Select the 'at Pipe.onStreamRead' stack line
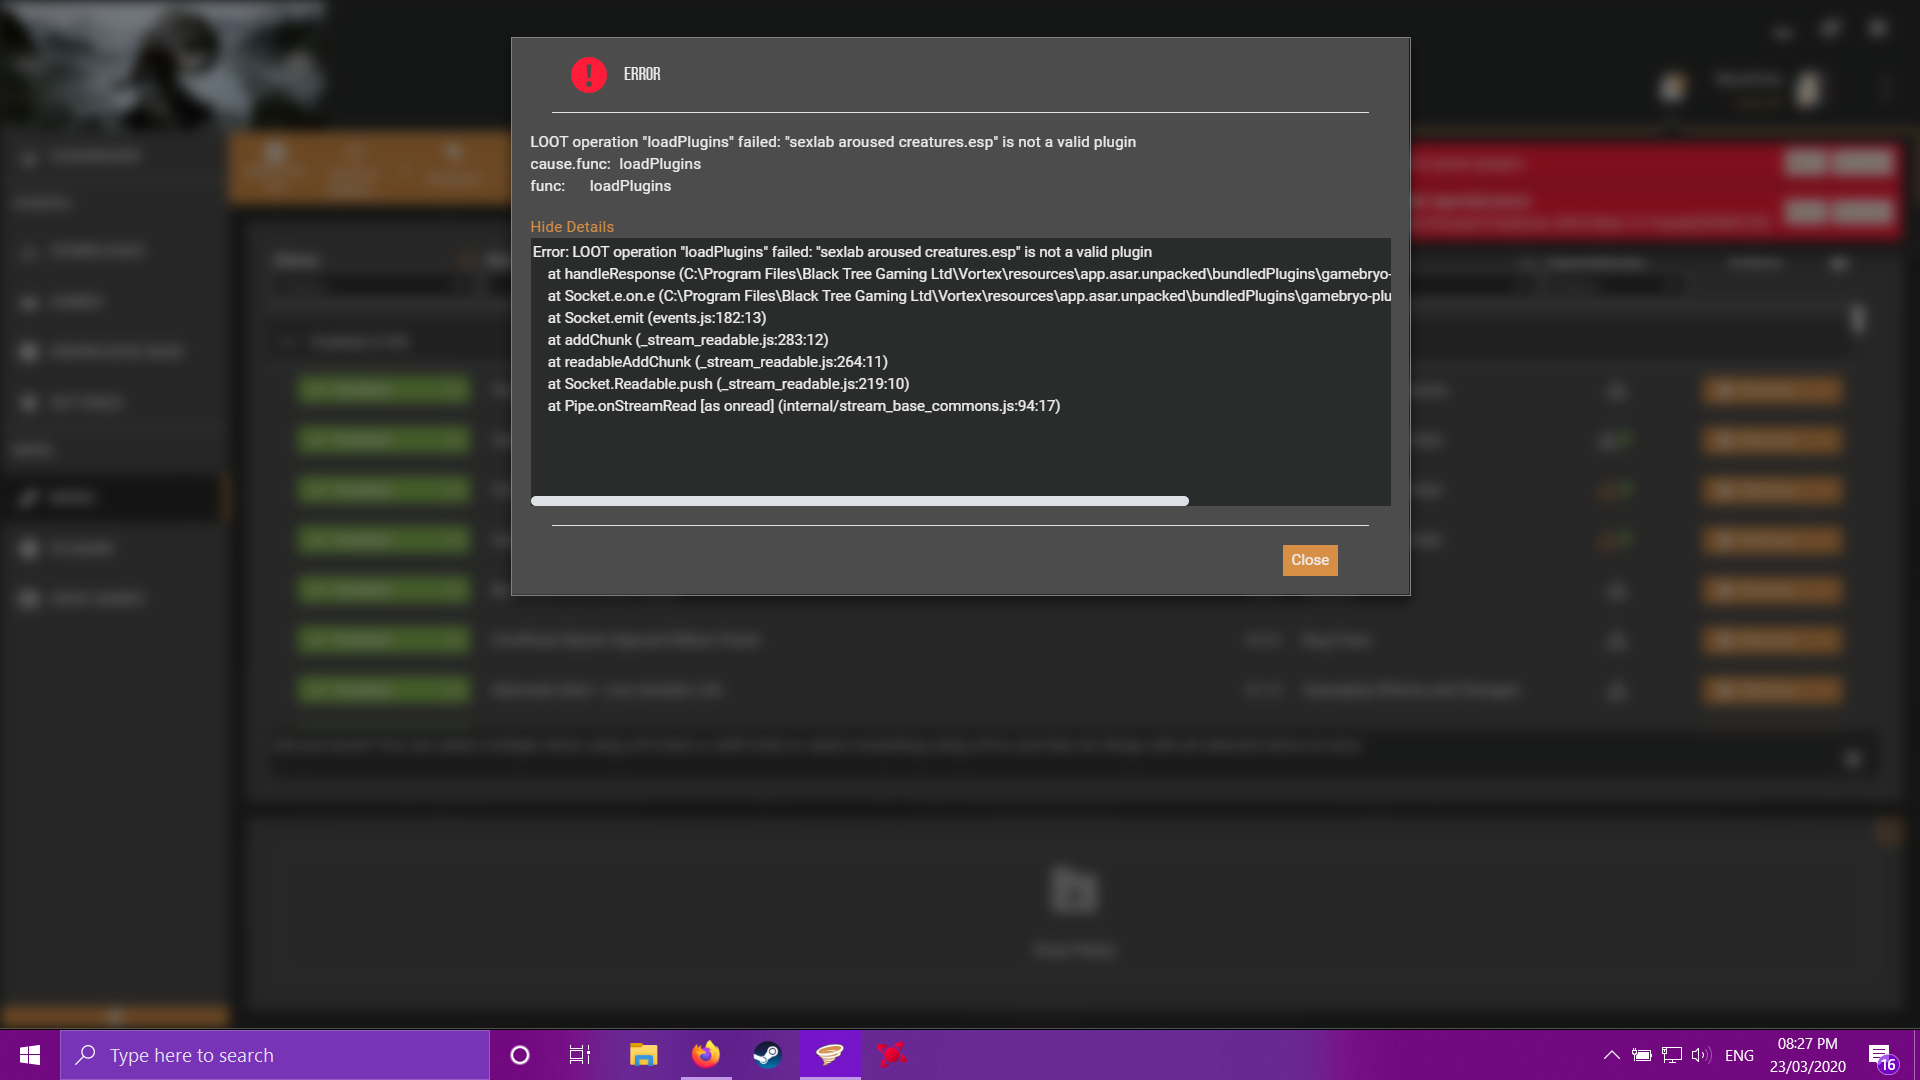1920x1080 pixels. pyautogui.click(x=804, y=406)
